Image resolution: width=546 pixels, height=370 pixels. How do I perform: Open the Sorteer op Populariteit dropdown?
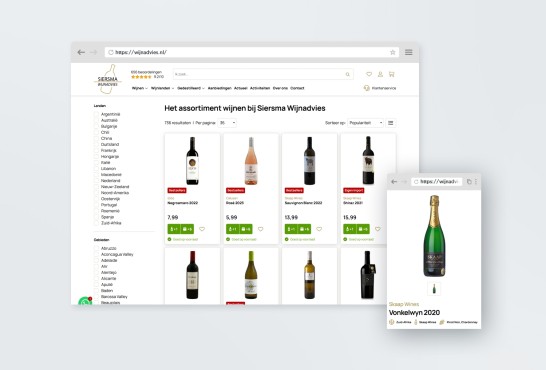point(365,123)
